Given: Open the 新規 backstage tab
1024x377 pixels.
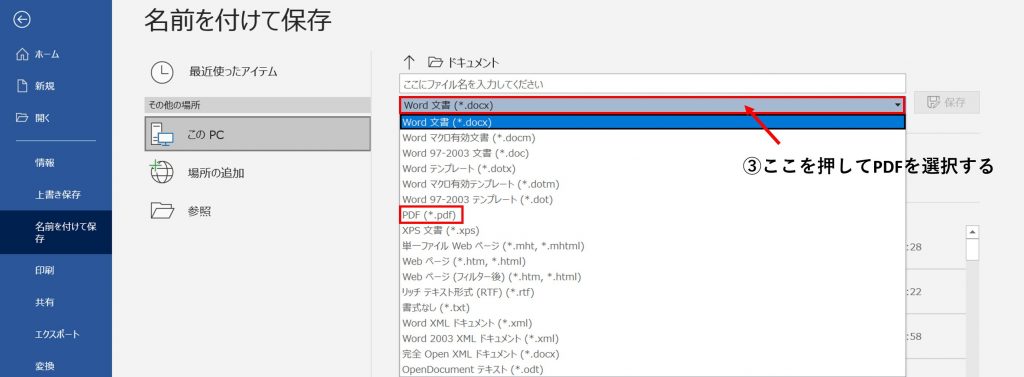Looking at the screenshot, I should coord(56,86).
